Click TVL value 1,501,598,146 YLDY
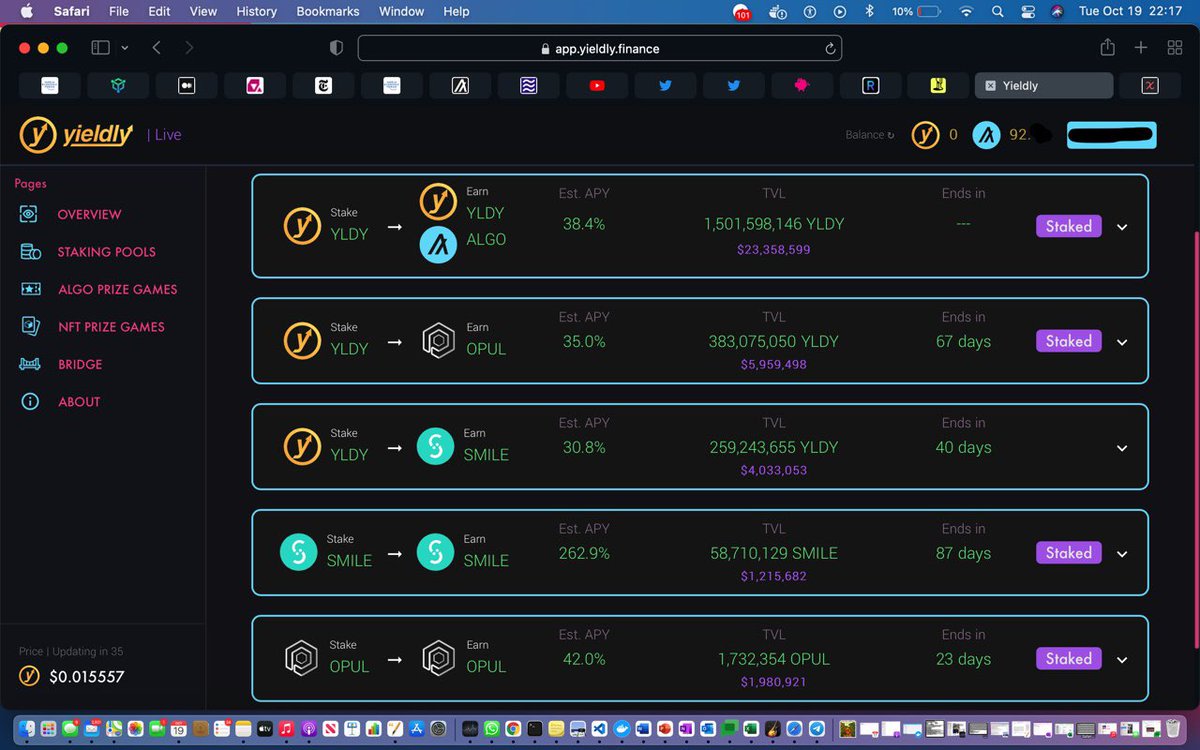1200x750 pixels. [x=774, y=224]
